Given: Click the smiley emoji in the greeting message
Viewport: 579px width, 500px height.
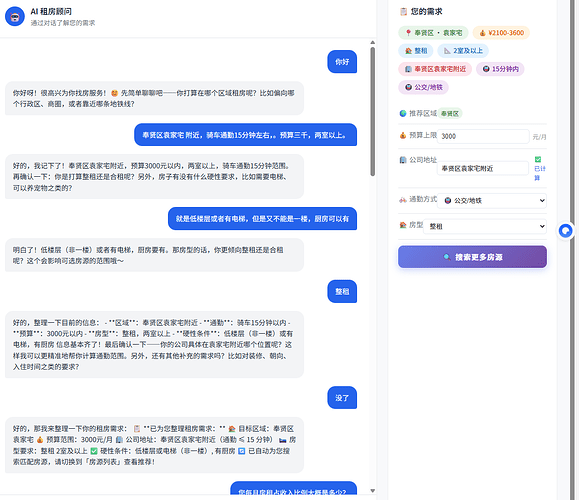Looking at the screenshot, I should pyautogui.click(x=114, y=93).
